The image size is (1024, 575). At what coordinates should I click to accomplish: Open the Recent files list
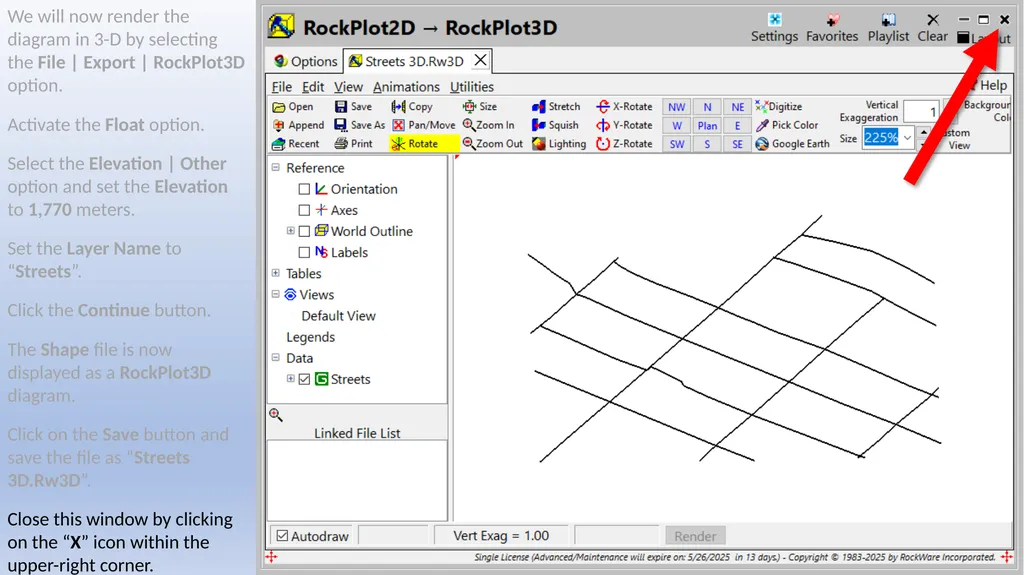point(296,144)
